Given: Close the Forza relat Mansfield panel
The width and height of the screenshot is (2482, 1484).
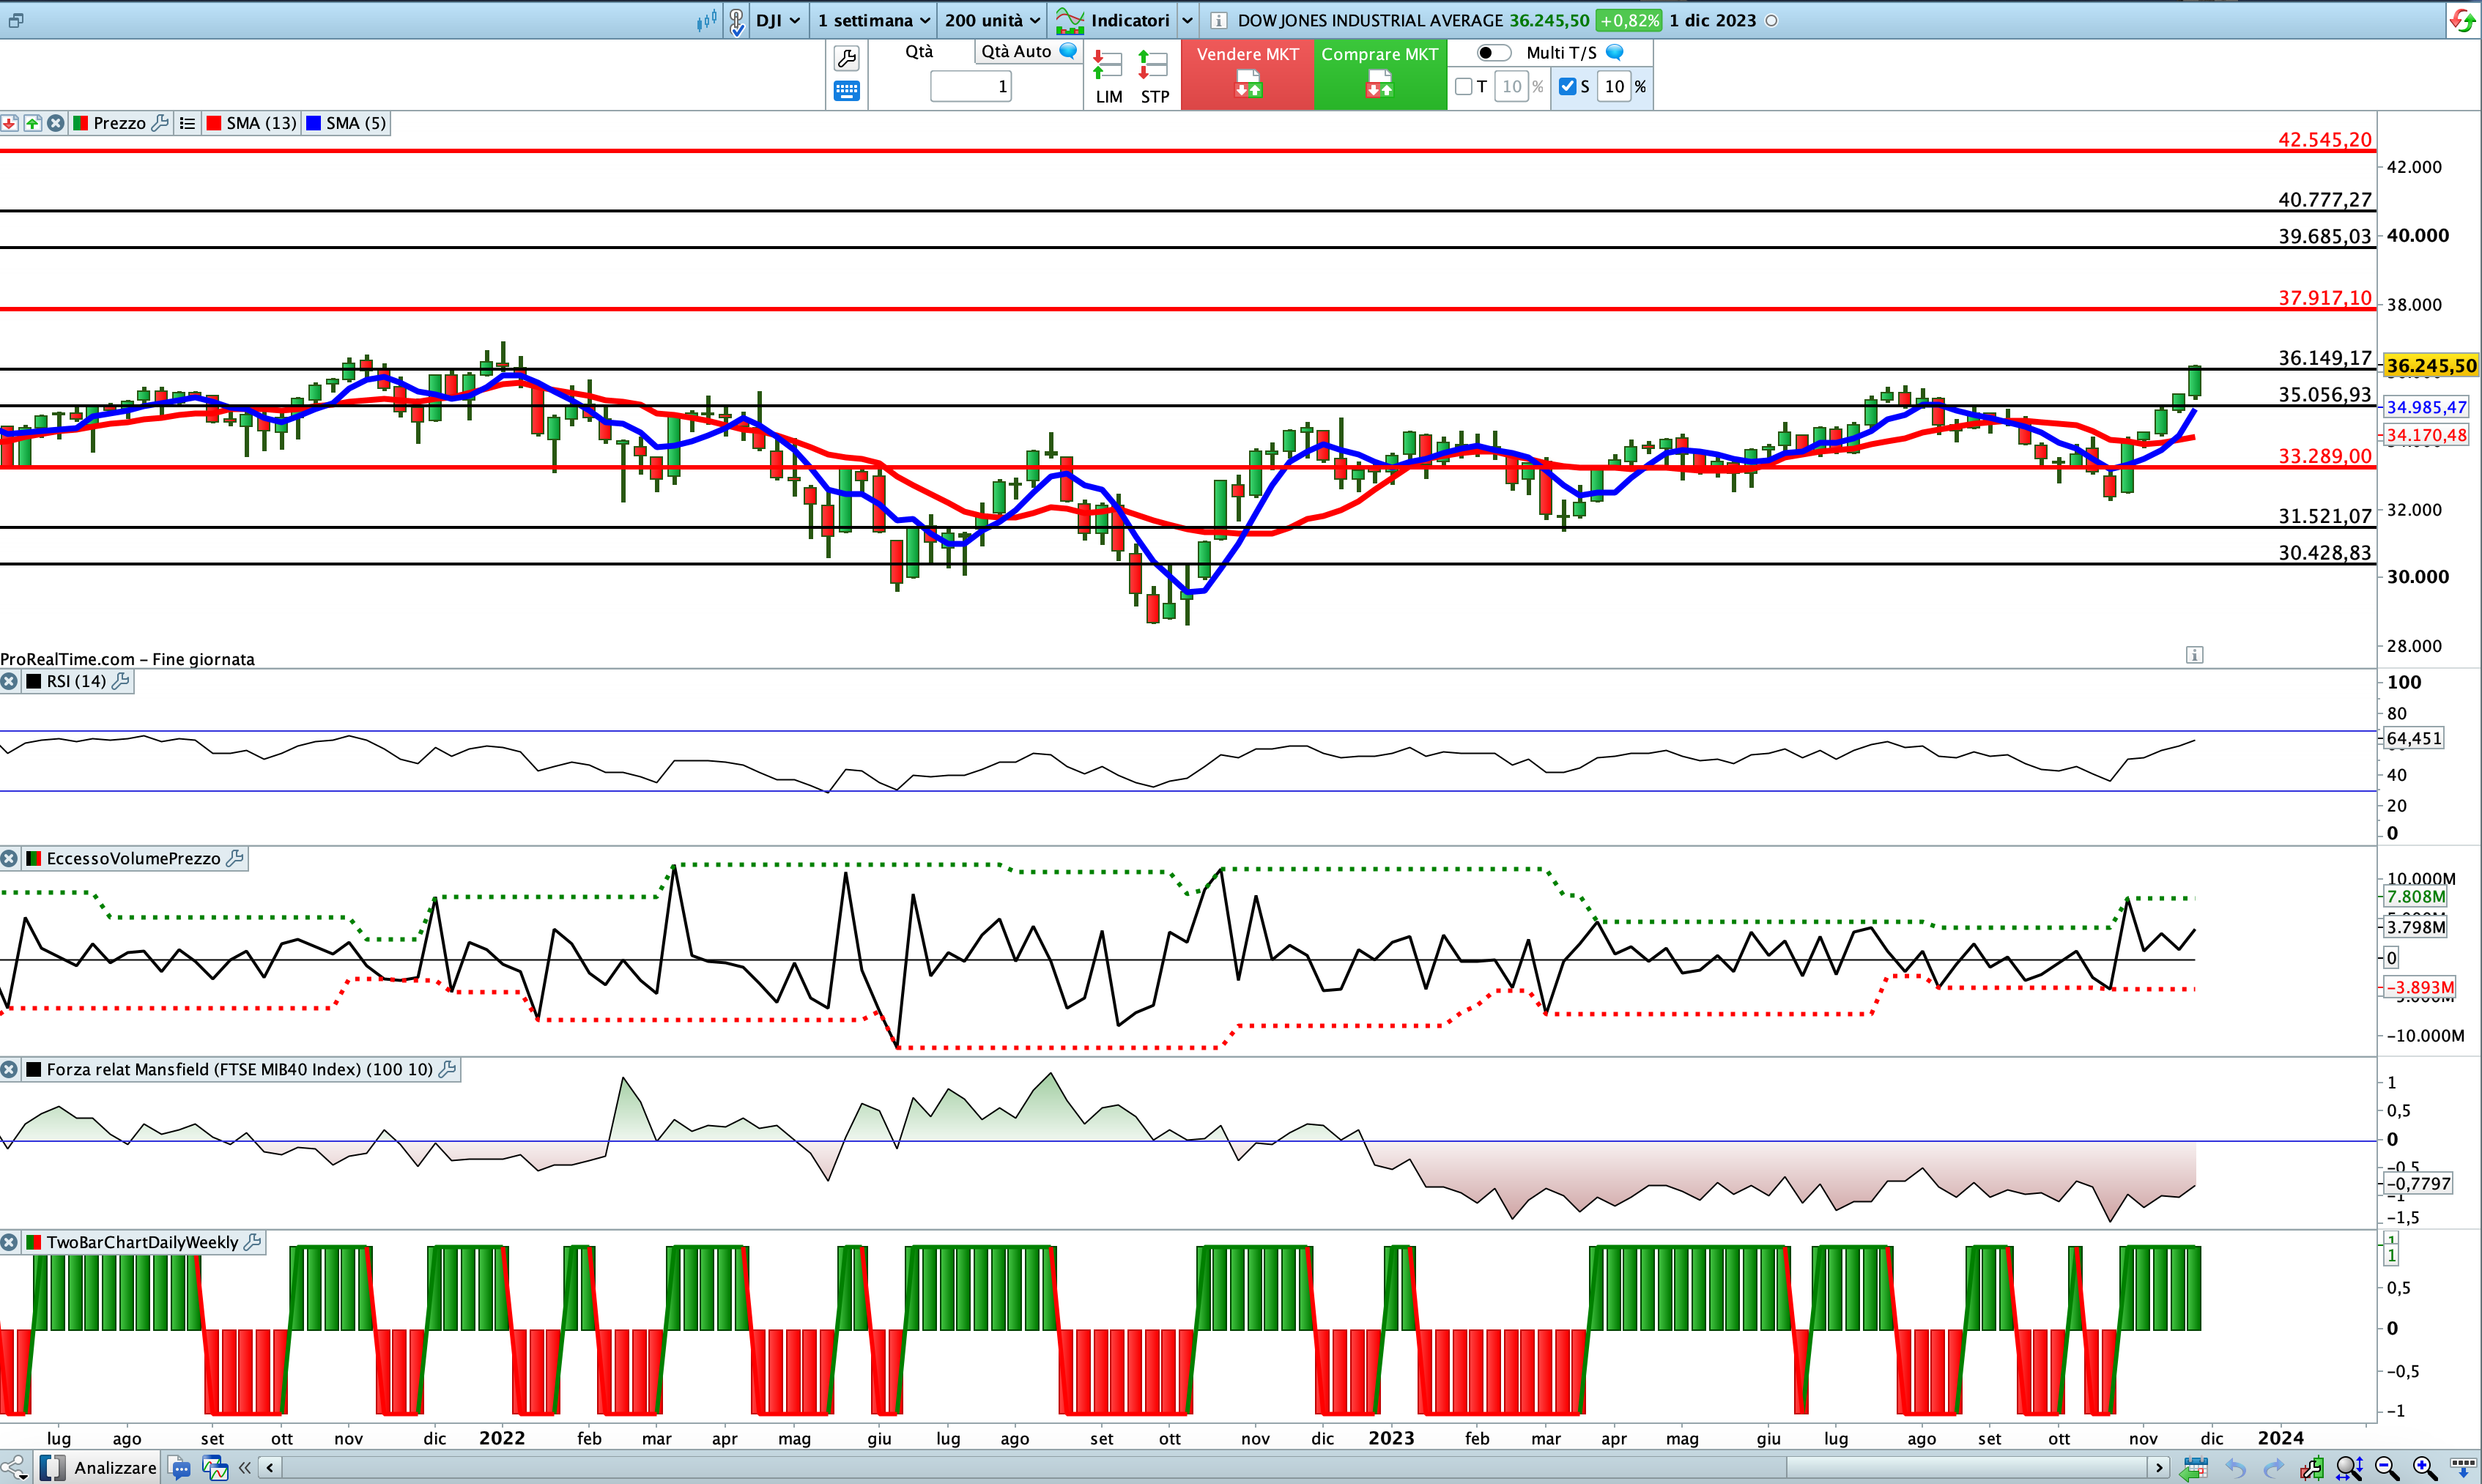Looking at the screenshot, I should (9, 1069).
